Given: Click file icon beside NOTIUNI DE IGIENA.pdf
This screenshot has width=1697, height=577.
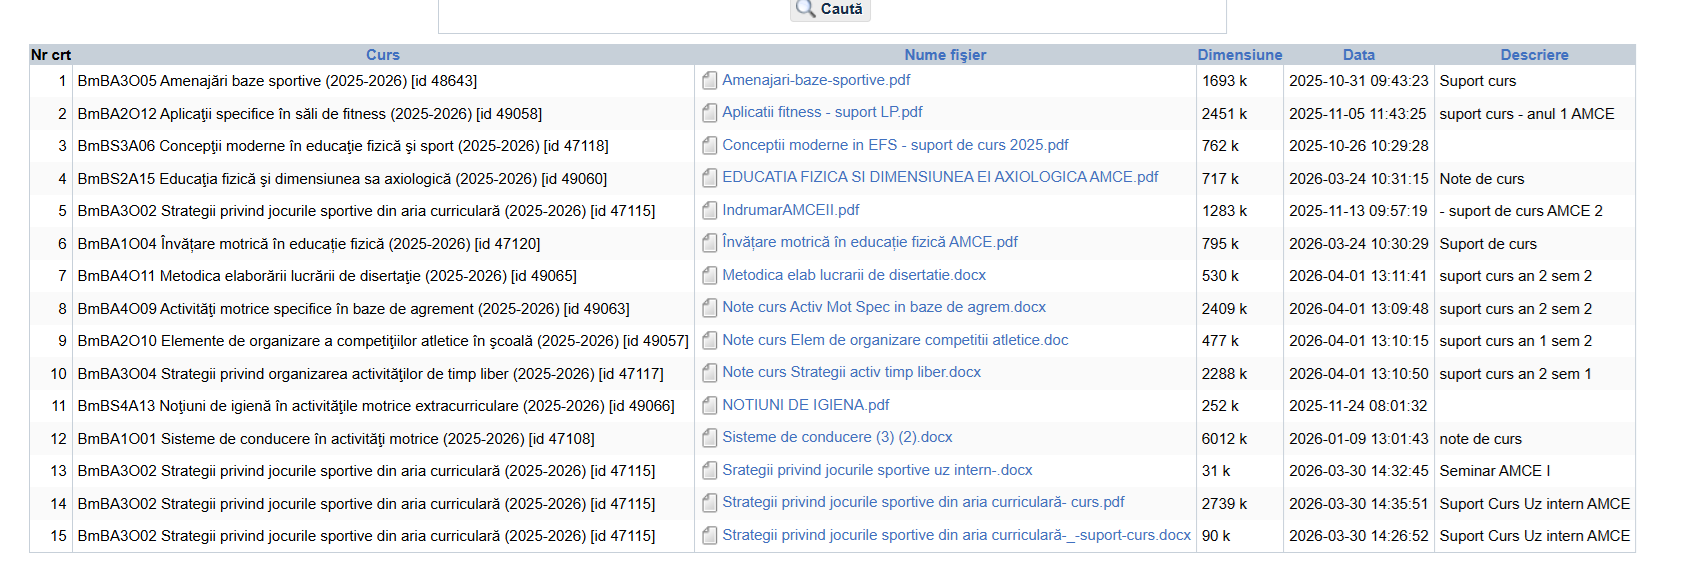Looking at the screenshot, I should tap(709, 406).
